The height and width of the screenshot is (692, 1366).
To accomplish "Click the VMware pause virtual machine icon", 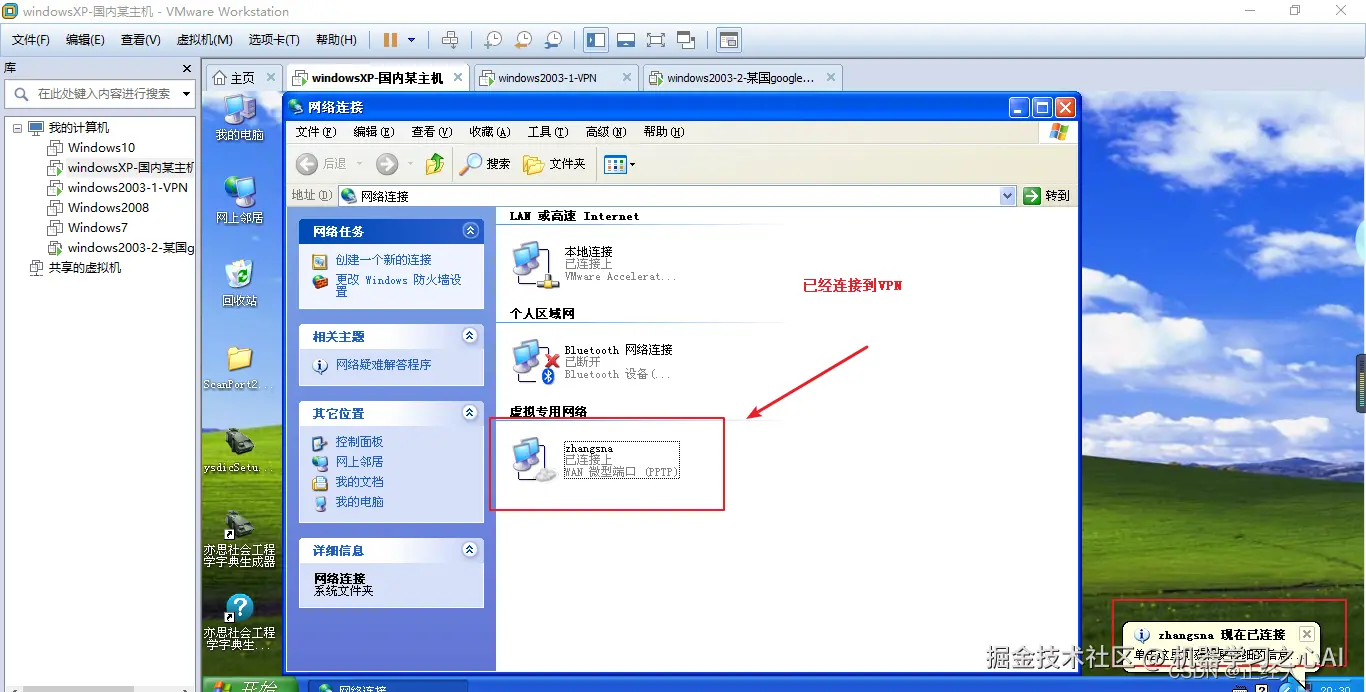I will pyautogui.click(x=390, y=40).
